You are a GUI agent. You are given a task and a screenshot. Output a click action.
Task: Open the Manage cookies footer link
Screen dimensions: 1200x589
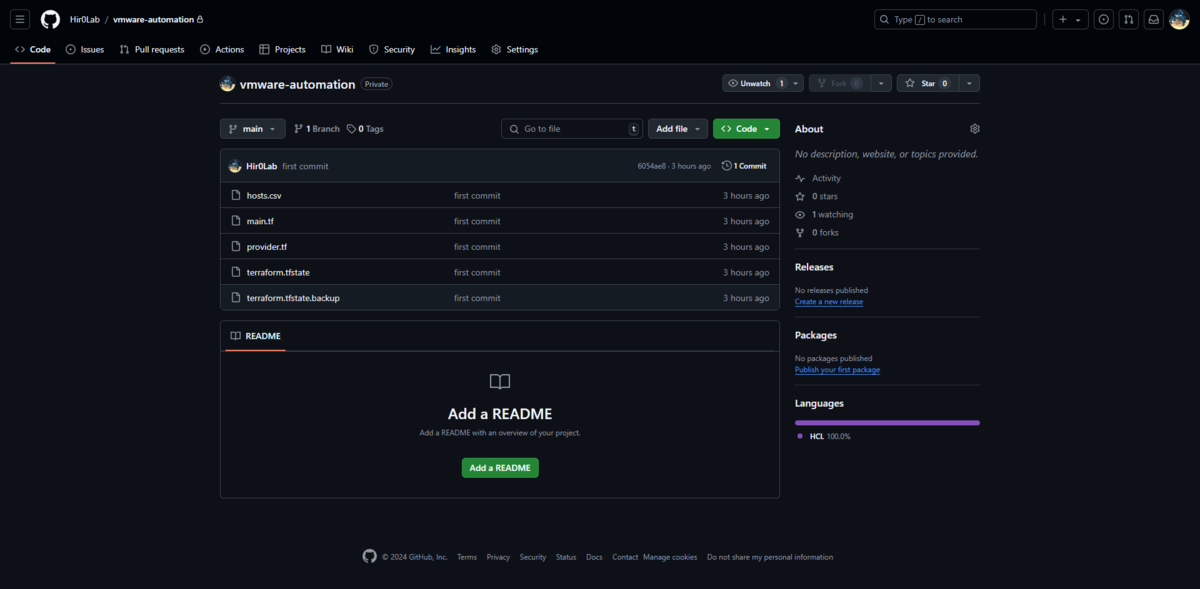[670, 557]
